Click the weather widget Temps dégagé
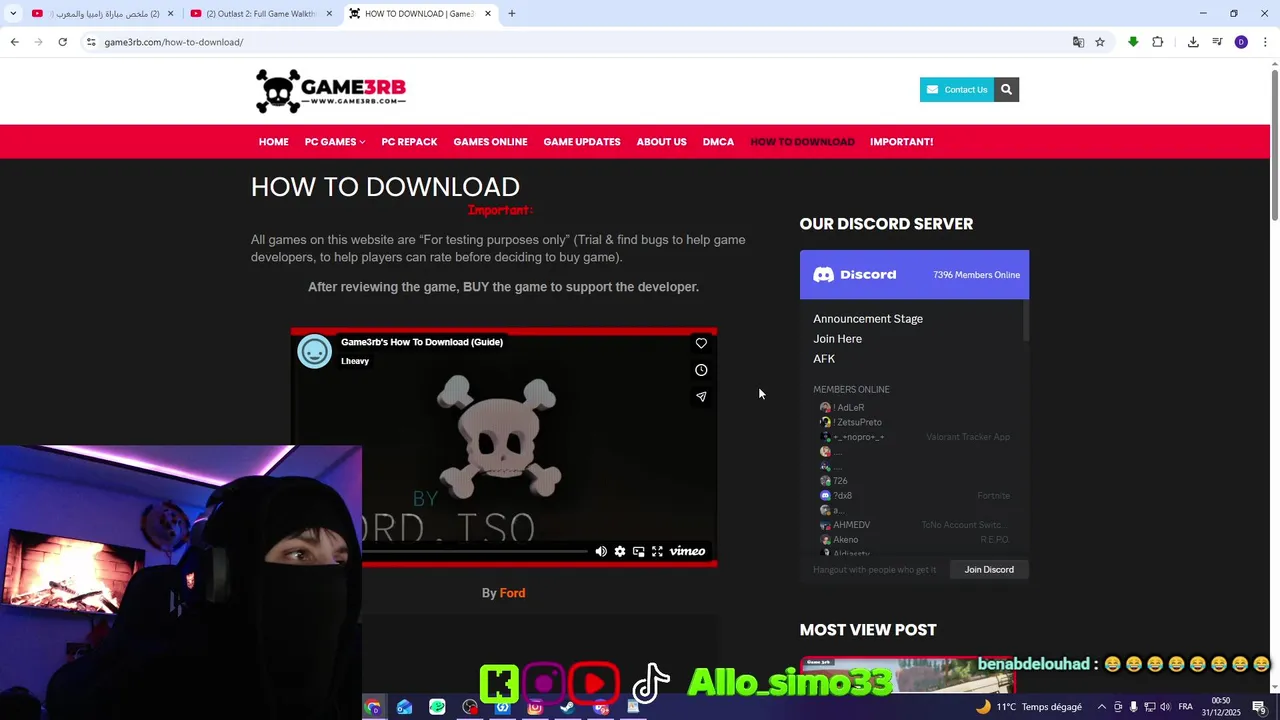Viewport: 1280px width, 720px height. [1029, 707]
